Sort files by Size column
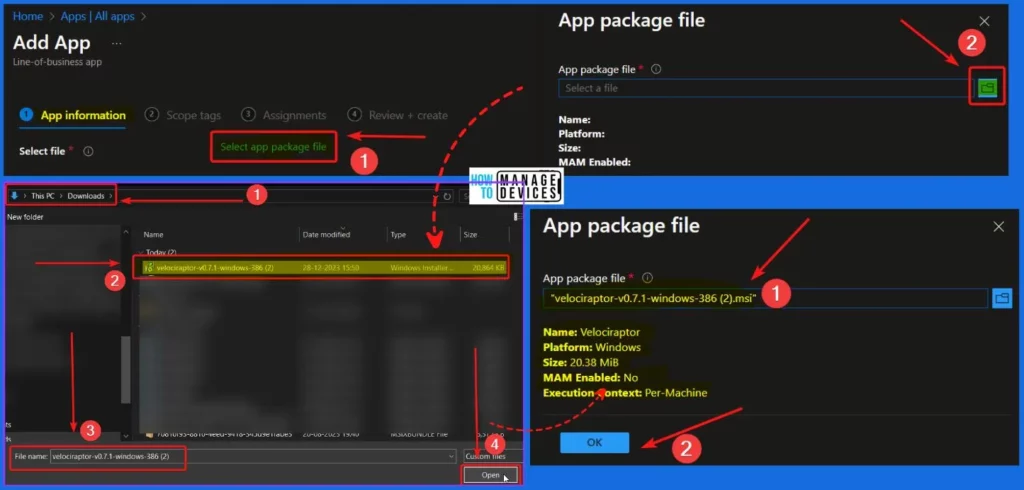The image size is (1024, 490). (470, 235)
